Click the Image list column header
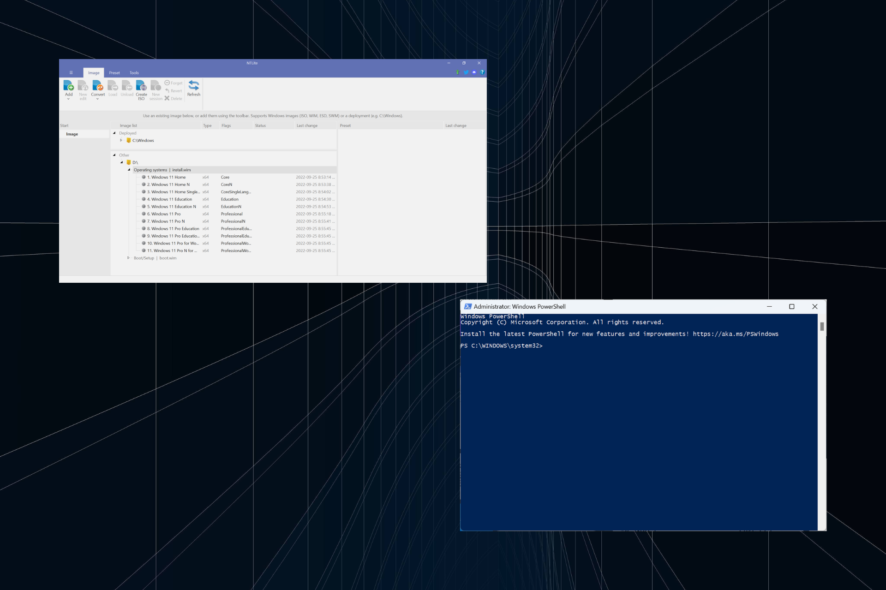The height and width of the screenshot is (590, 886). pos(128,125)
